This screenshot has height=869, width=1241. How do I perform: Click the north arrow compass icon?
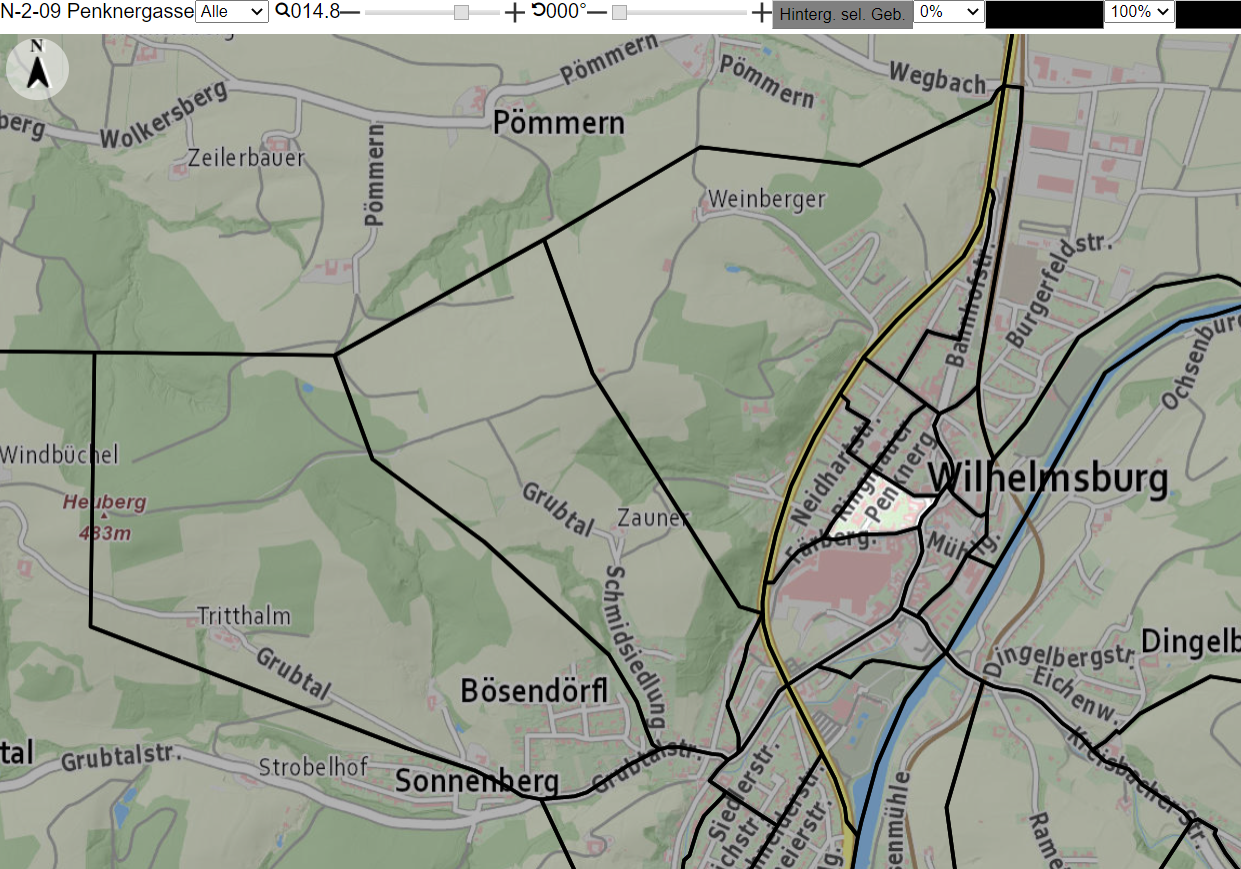point(37,69)
